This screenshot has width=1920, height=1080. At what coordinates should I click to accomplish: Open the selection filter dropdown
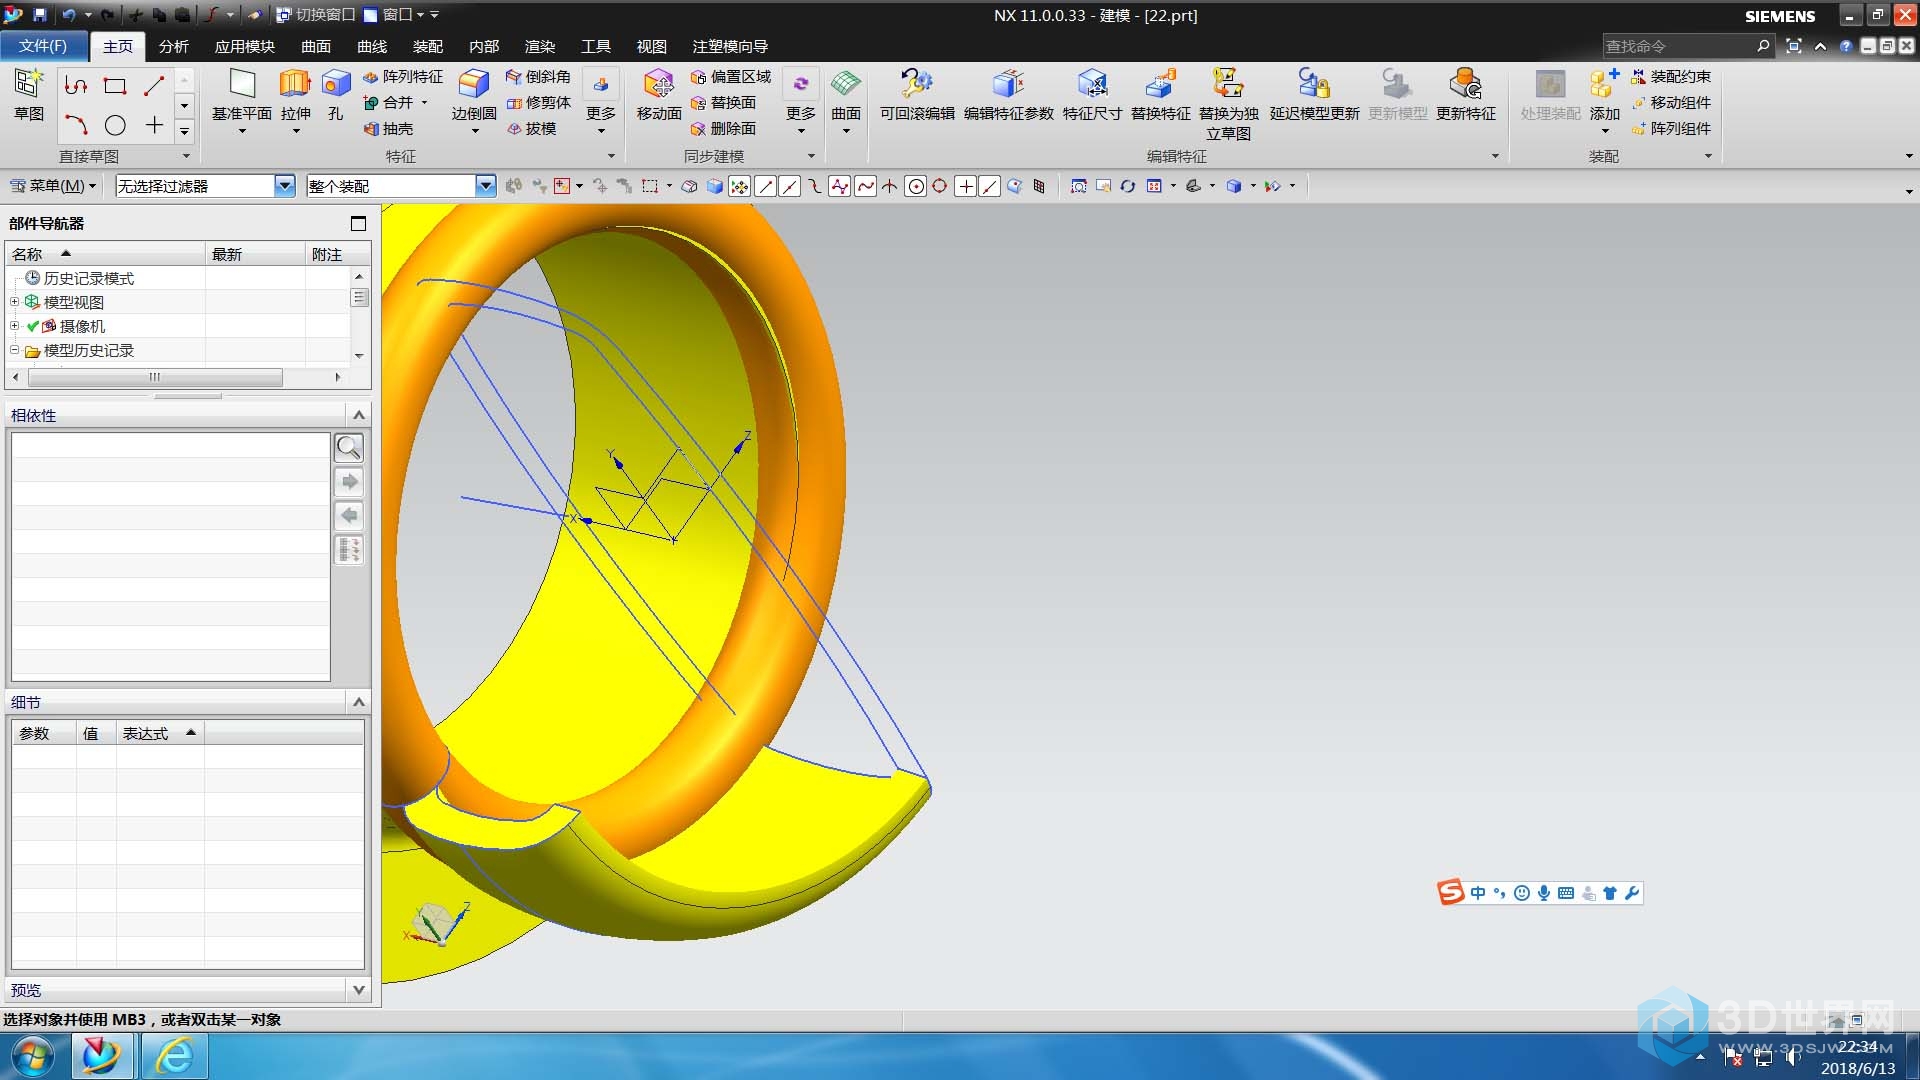point(285,186)
